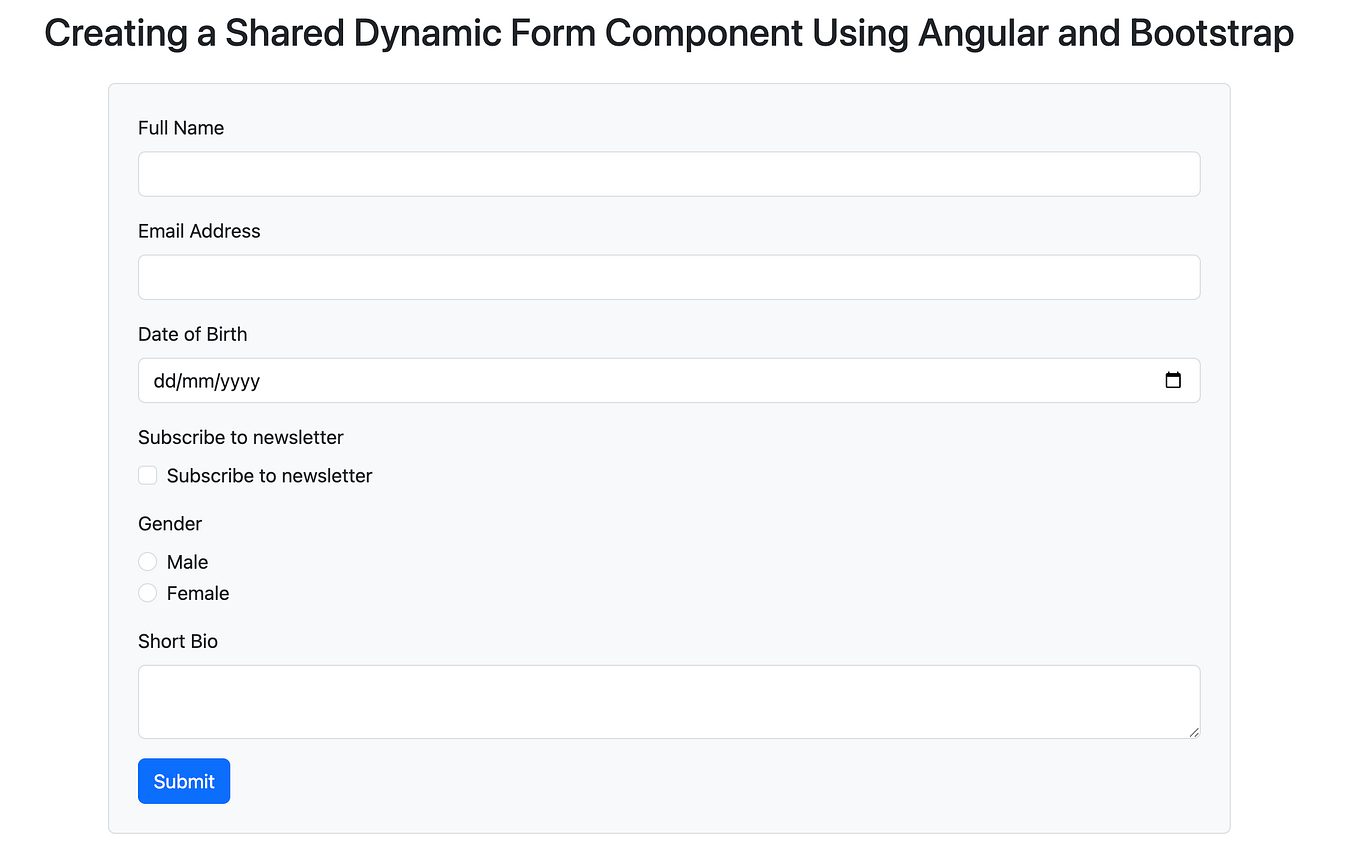Open the calendar picker icon in Date of Birth
Screen dimensions: 1358x864
[1173, 380]
